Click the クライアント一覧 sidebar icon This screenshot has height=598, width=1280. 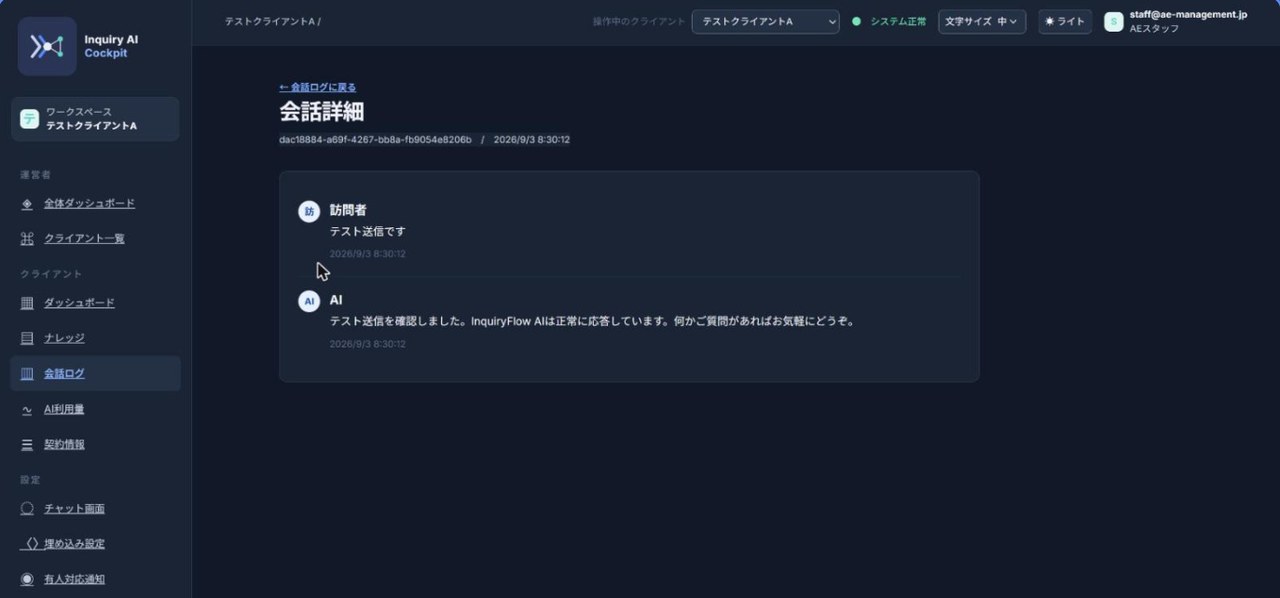pos(27,239)
